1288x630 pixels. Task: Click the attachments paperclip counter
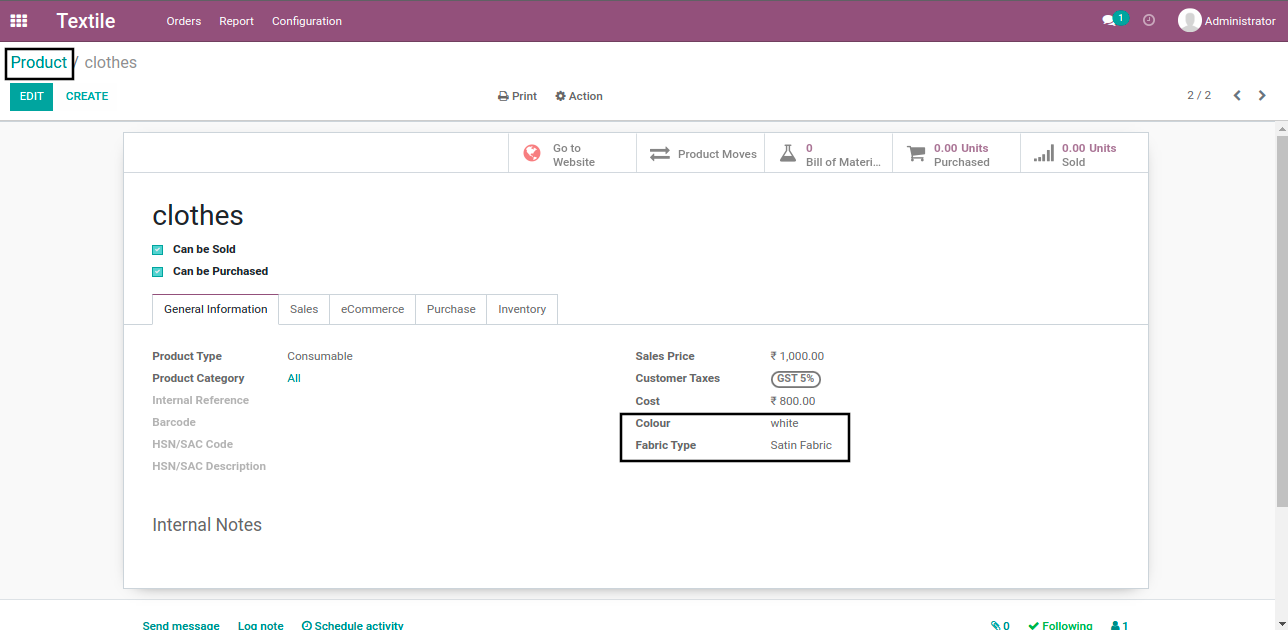(x=1000, y=626)
